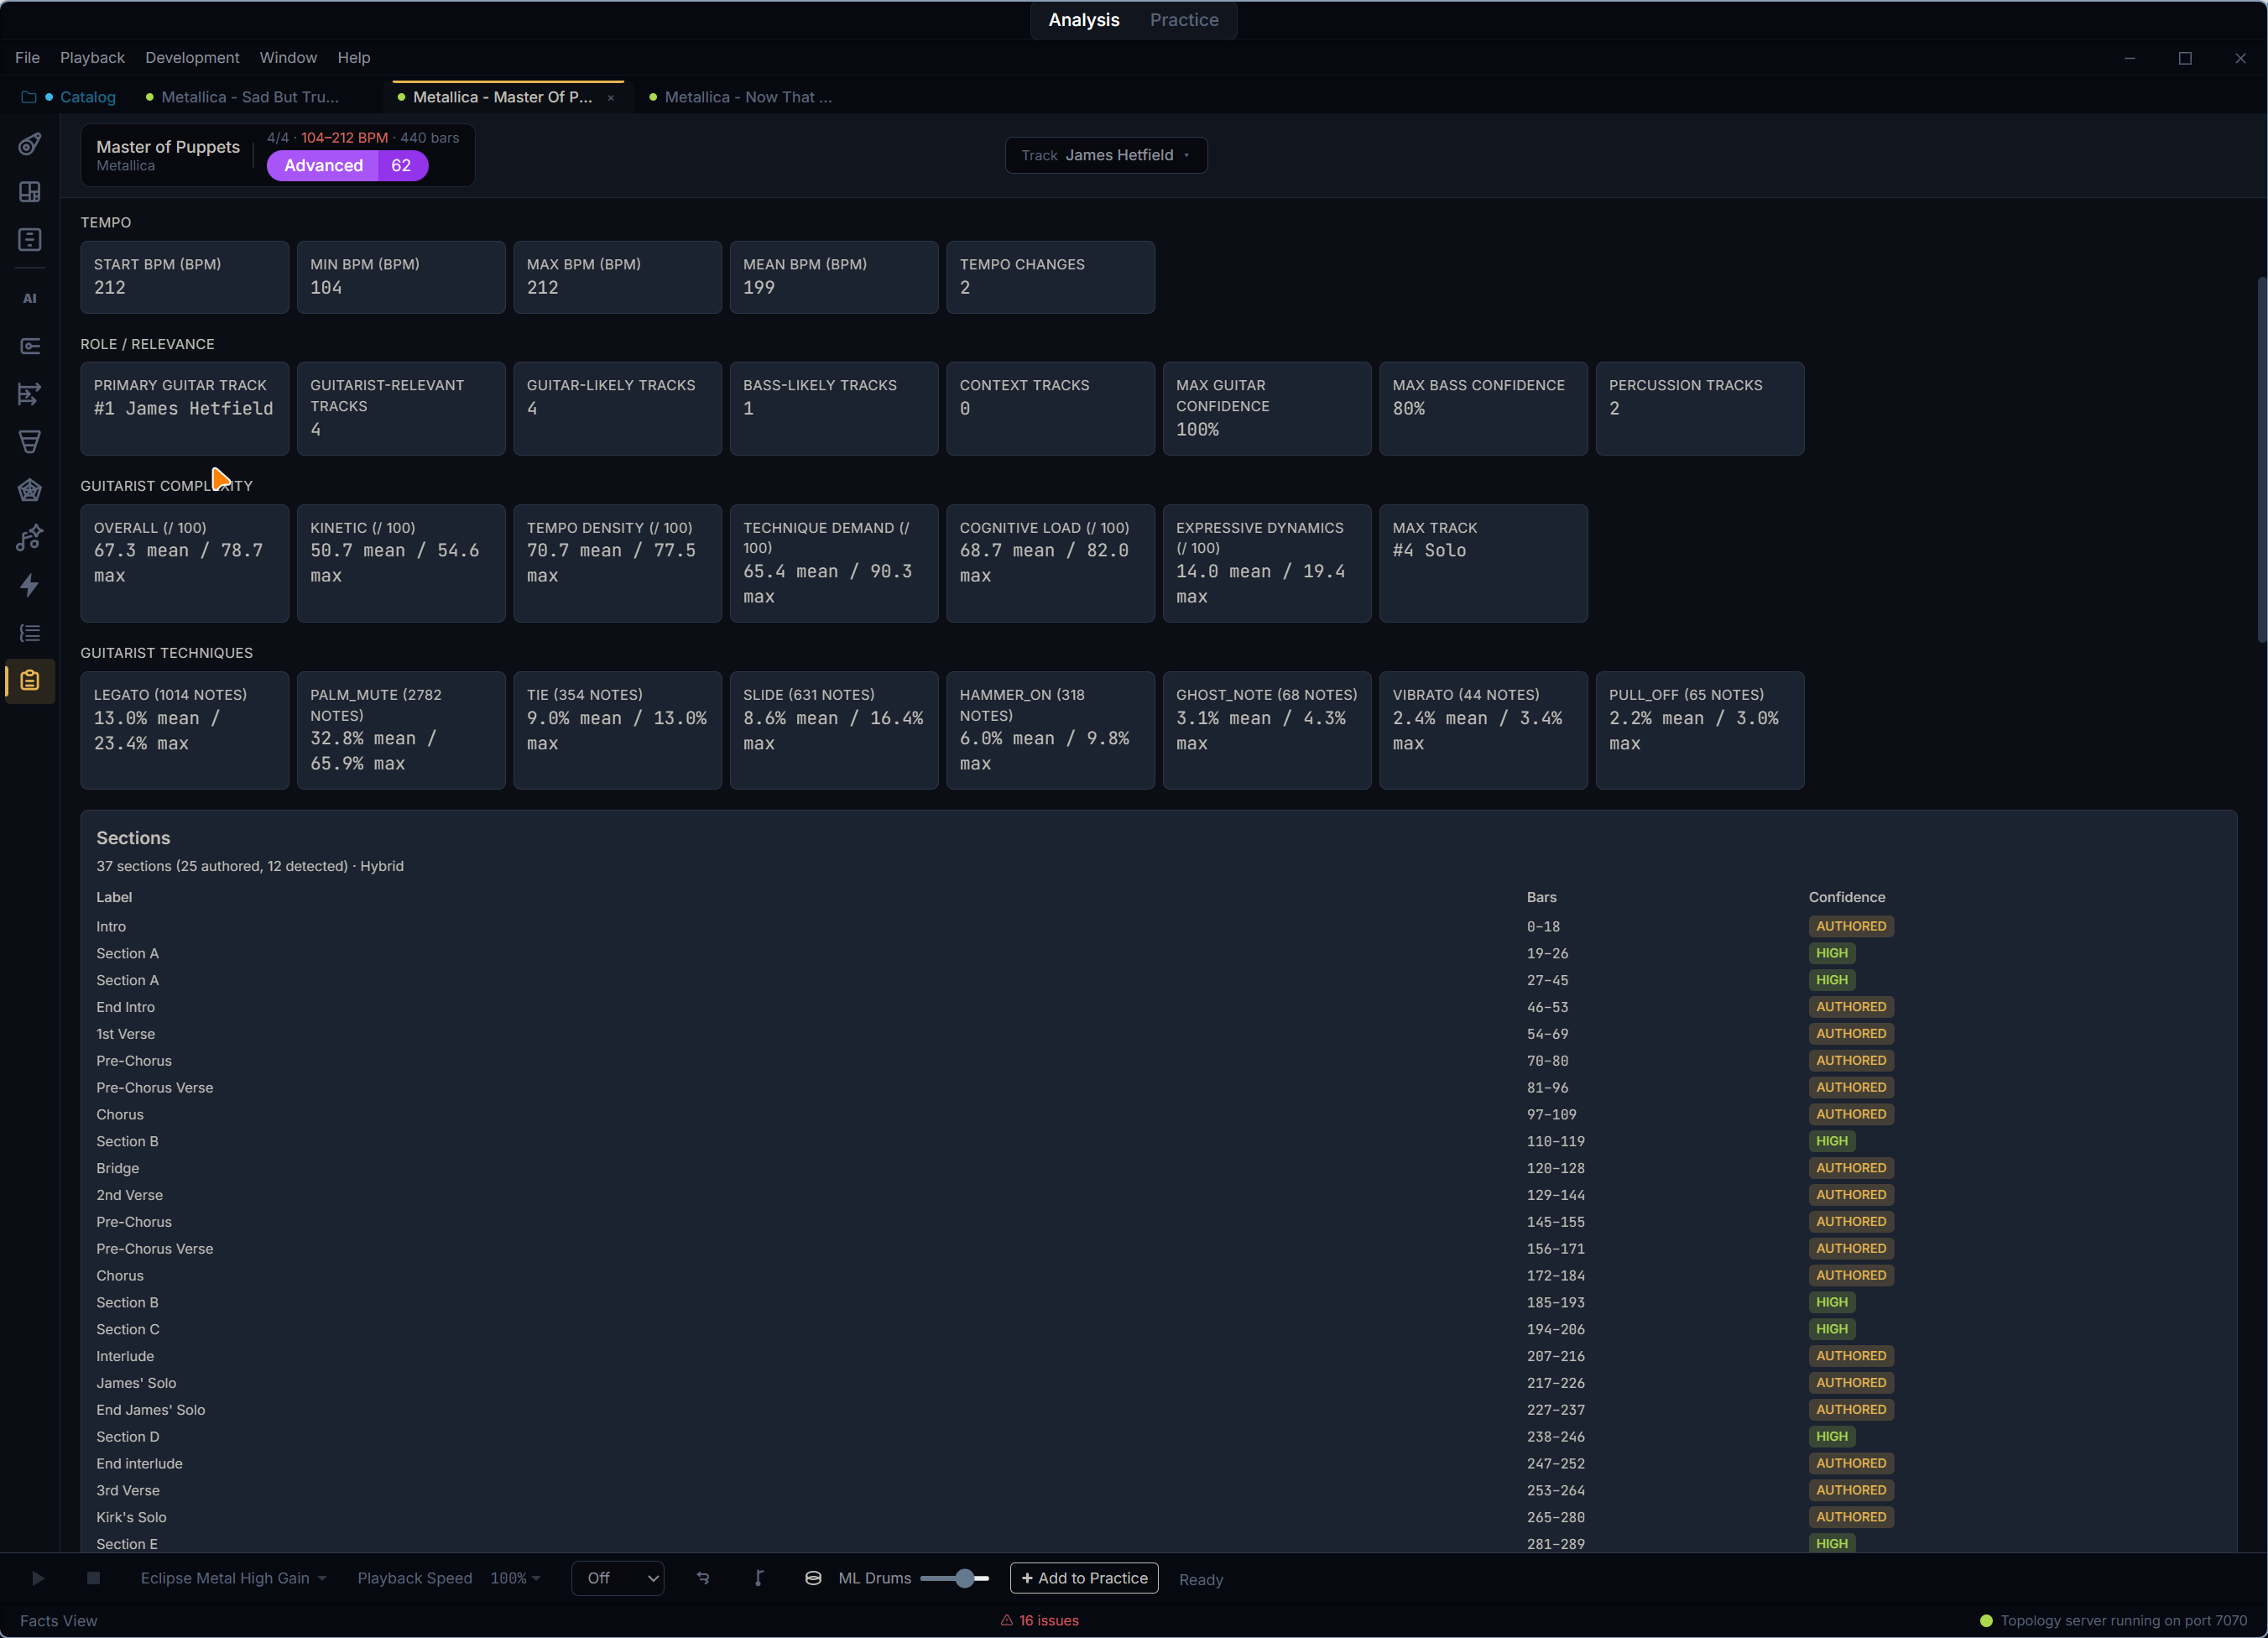The height and width of the screenshot is (1638, 2268).
Task: Open the Help menu
Action: [x=353, y=57]
